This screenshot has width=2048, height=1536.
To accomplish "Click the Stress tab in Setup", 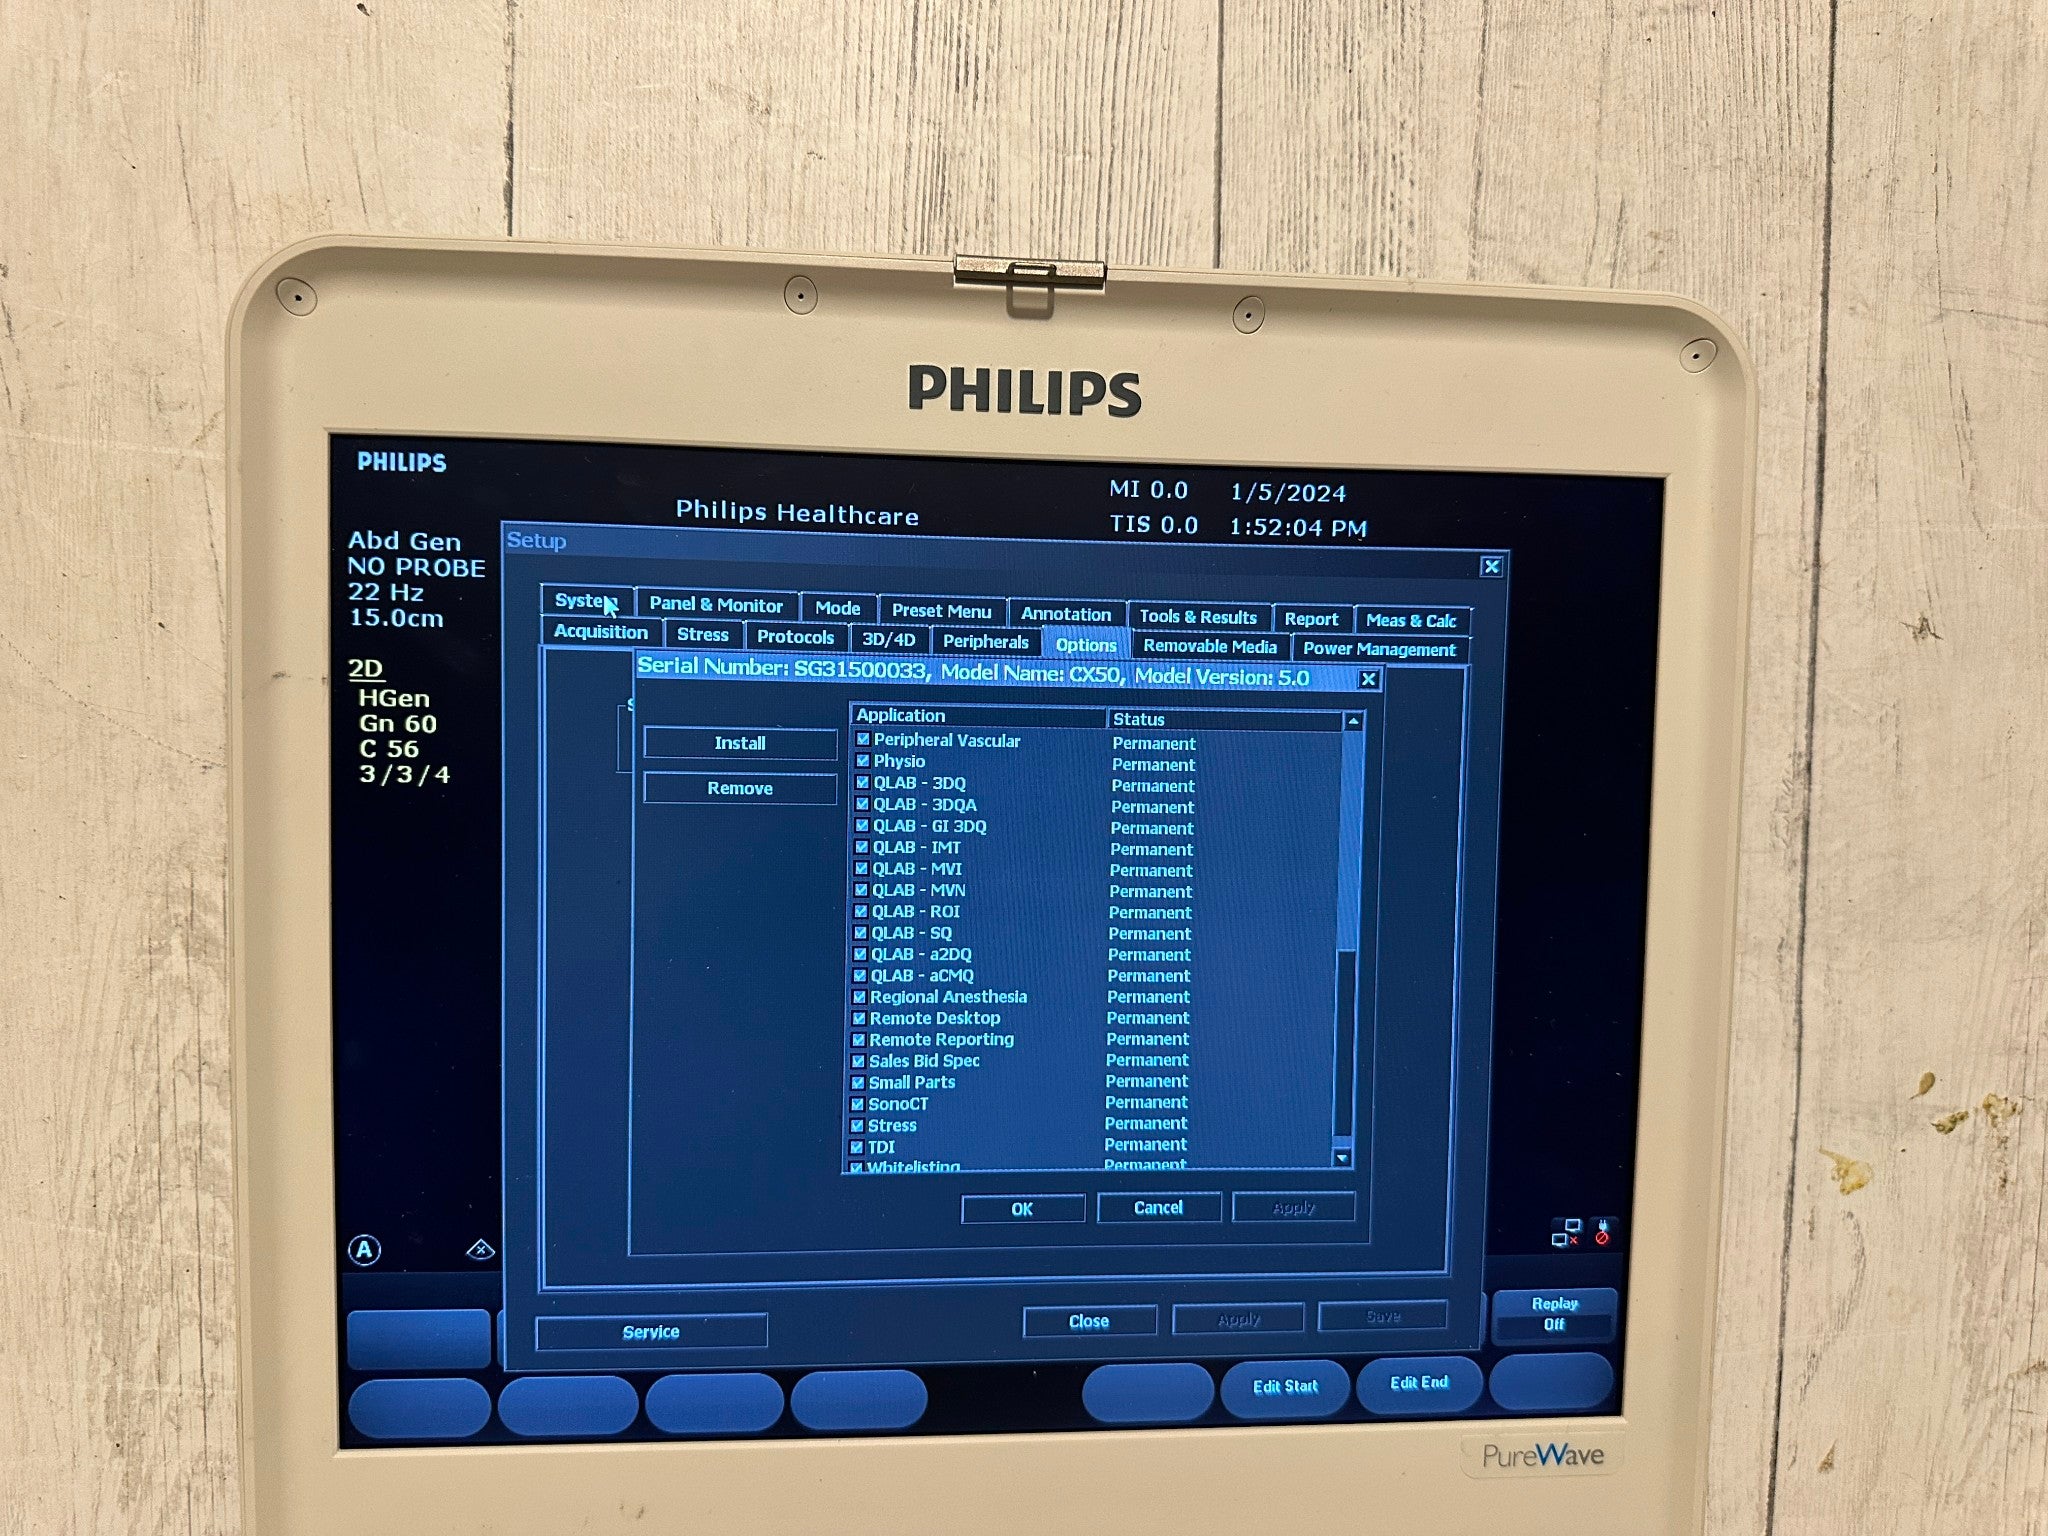I will tap(701, 642).
